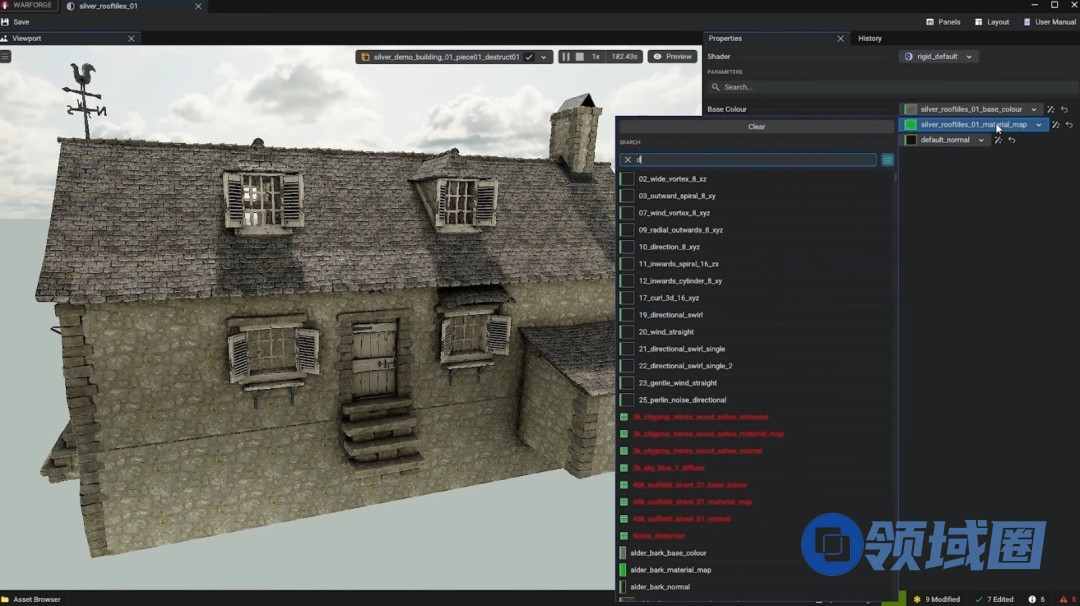This screenshot has height=606, width=1080.
Task: Open the viewport hamburger menu
Action: (x=5, y=57)
